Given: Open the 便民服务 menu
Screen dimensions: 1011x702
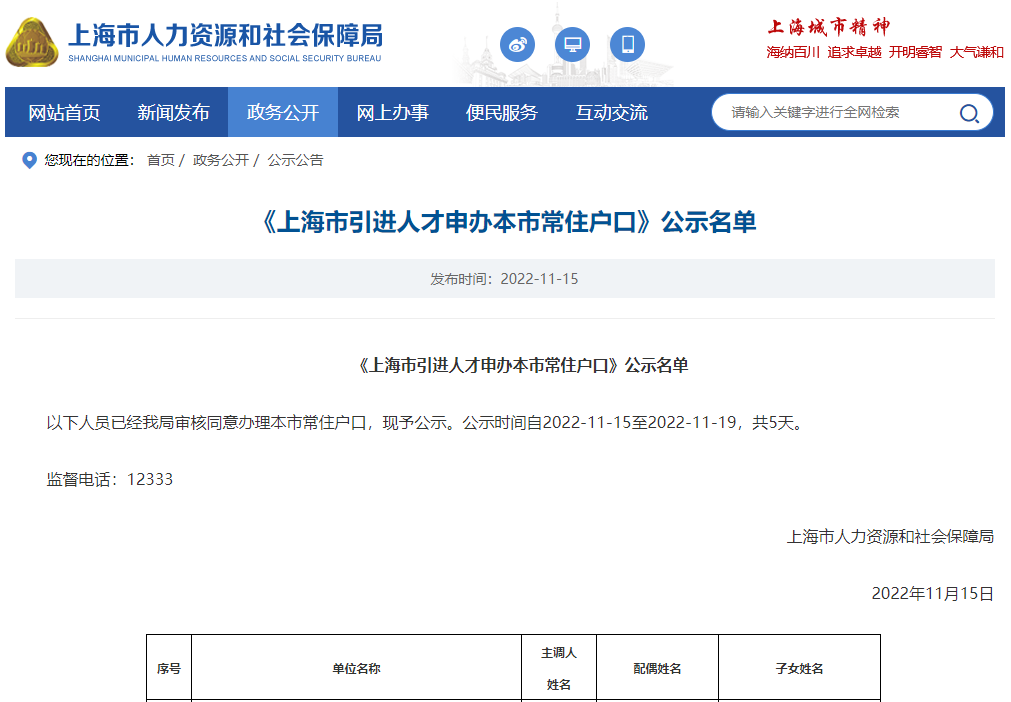Looking at the screenshot, I should tap(502, 112).
